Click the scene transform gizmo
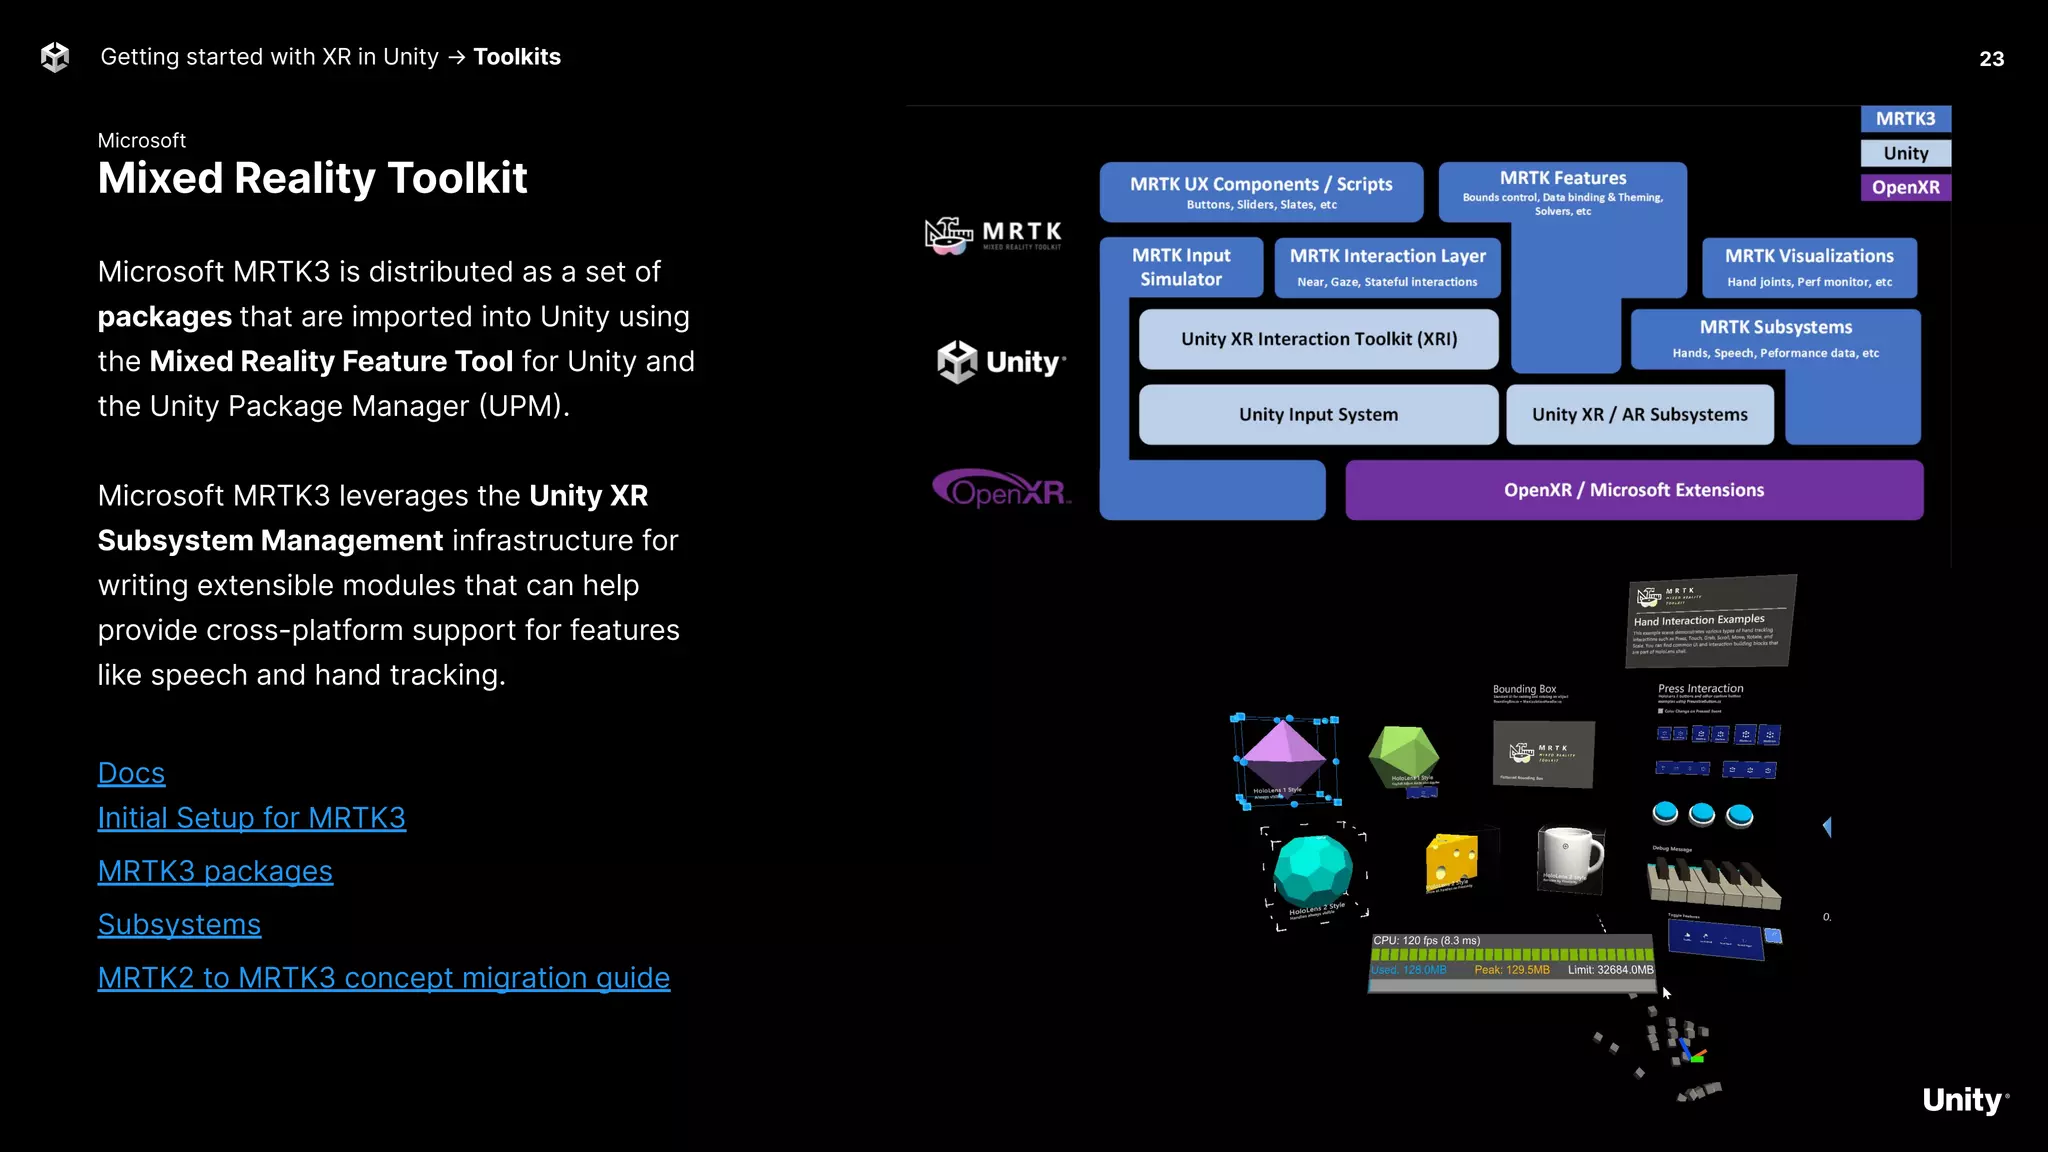 pyautogui.click(x=1691, y=1051)
